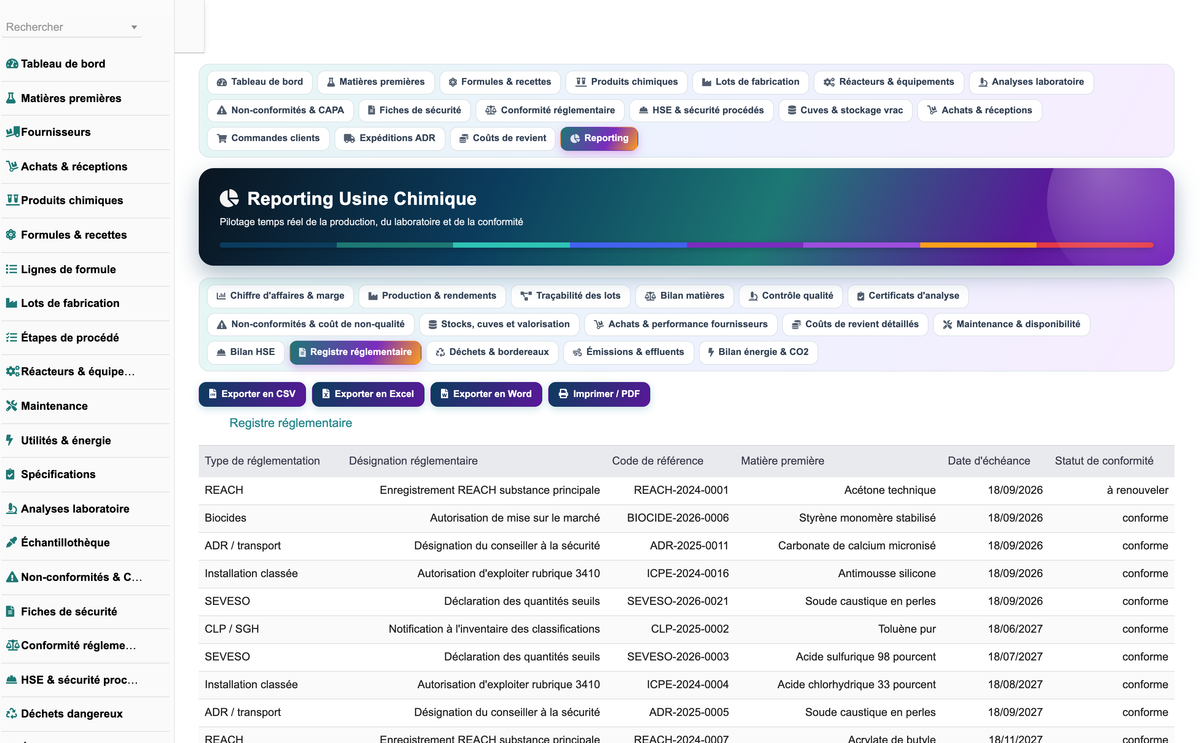1200x743 pixels.
Task: Open the Expéditions ADR tab
Action: pos(390,138)
